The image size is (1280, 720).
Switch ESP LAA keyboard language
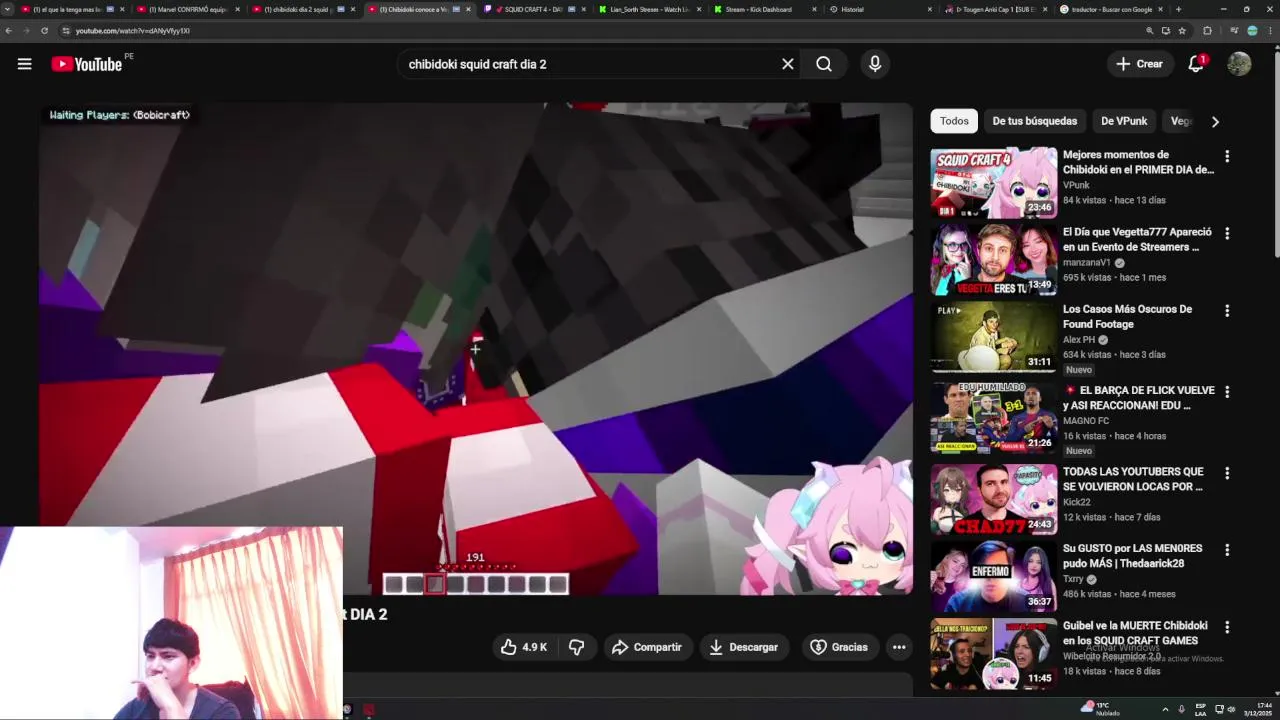tap(1201, 709)
